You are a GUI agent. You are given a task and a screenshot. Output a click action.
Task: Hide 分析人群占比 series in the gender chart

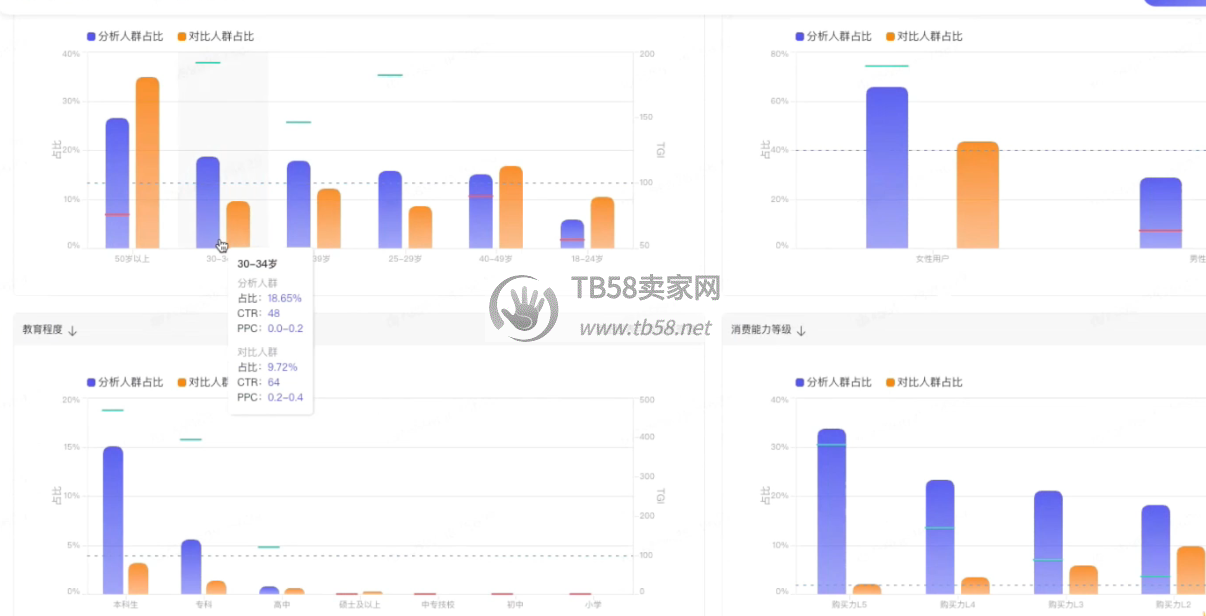coord(834,36)
